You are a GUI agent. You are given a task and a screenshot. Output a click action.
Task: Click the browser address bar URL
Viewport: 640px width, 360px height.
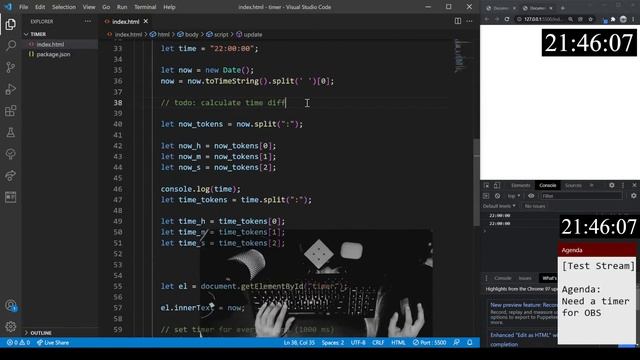(542, 19)
